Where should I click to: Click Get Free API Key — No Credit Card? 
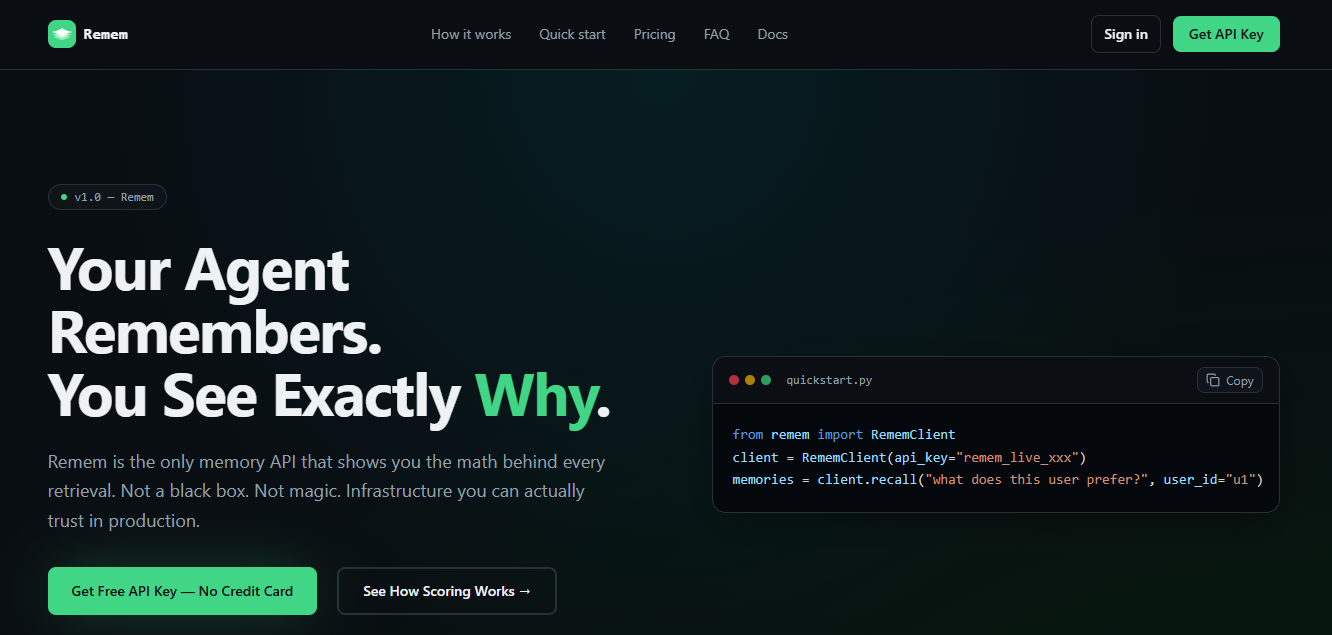(182, 591)
